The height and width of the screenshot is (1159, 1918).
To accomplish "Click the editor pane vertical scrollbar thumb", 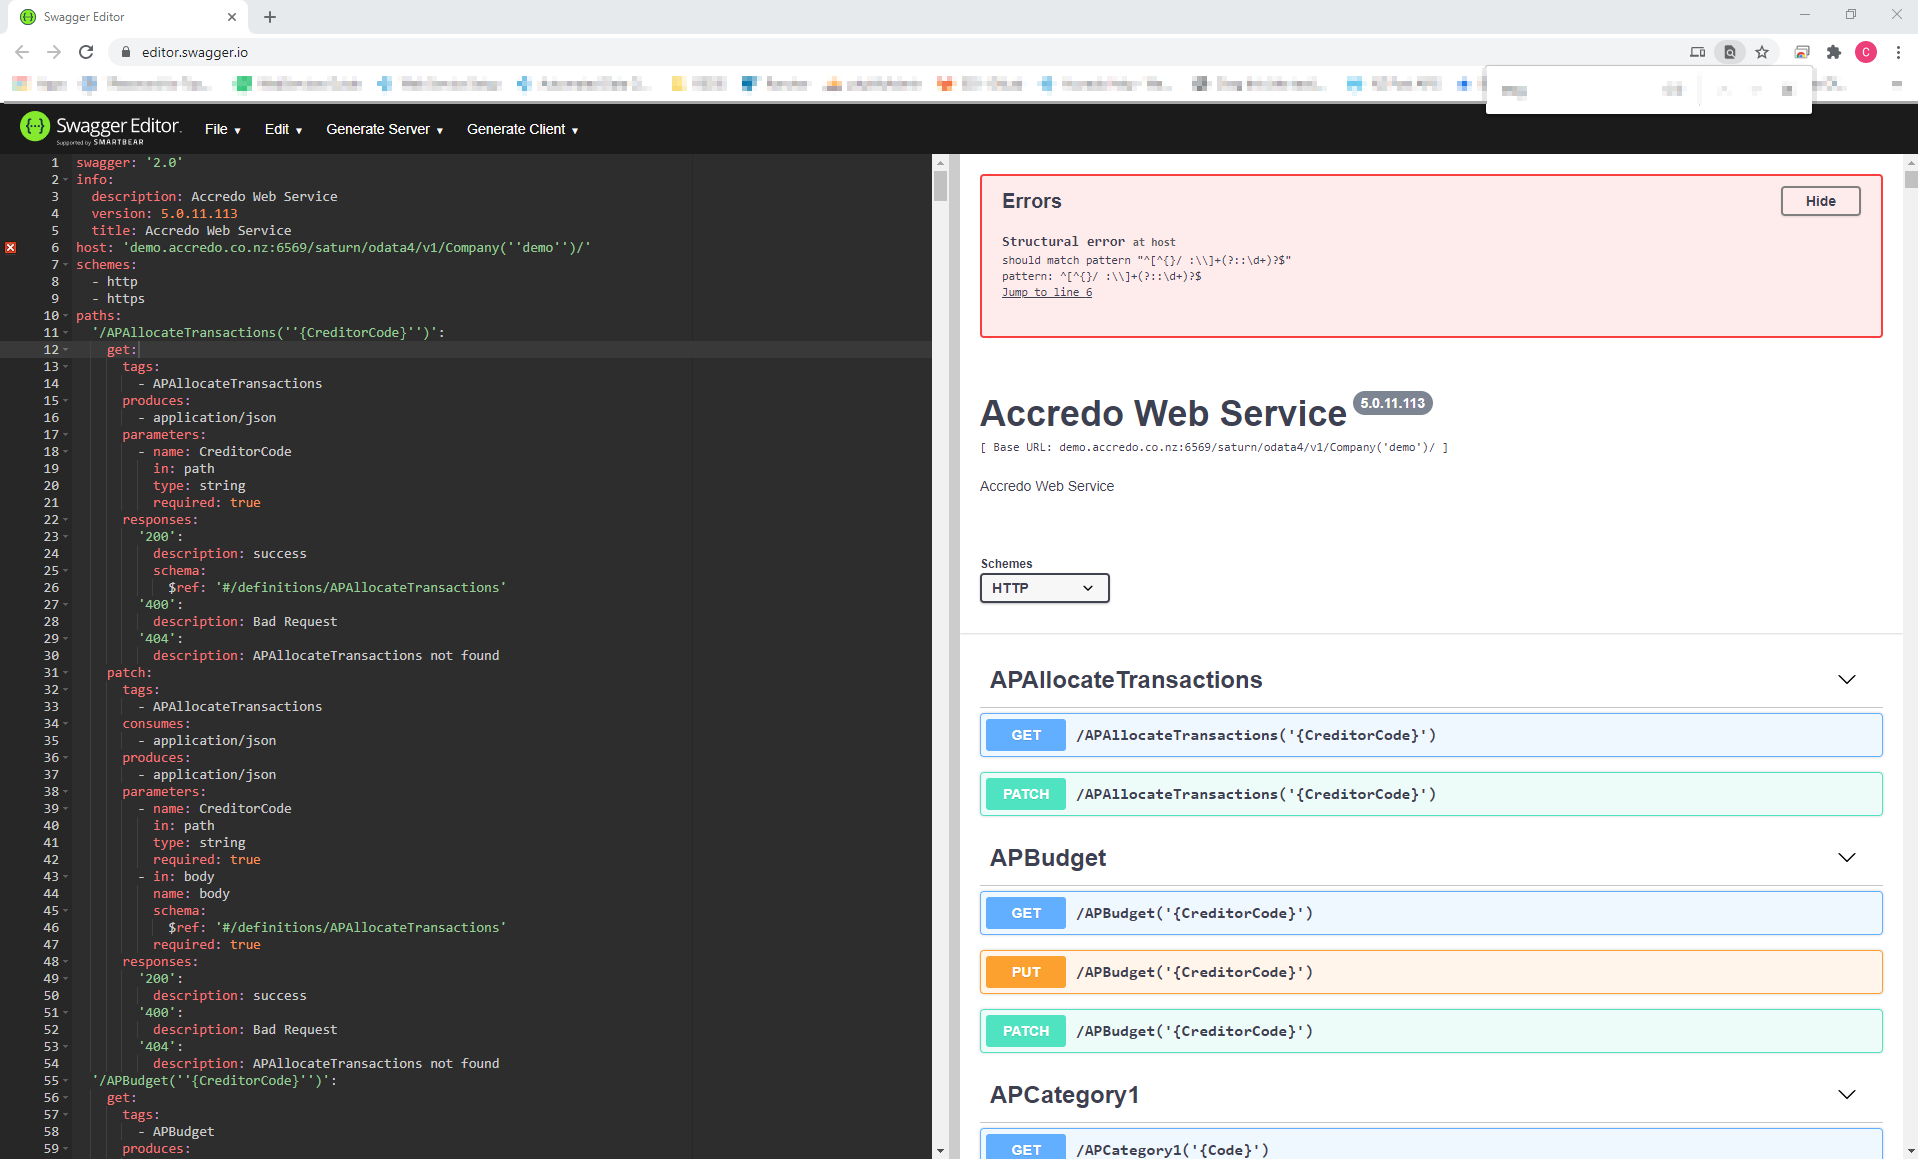I will [940, 186].
